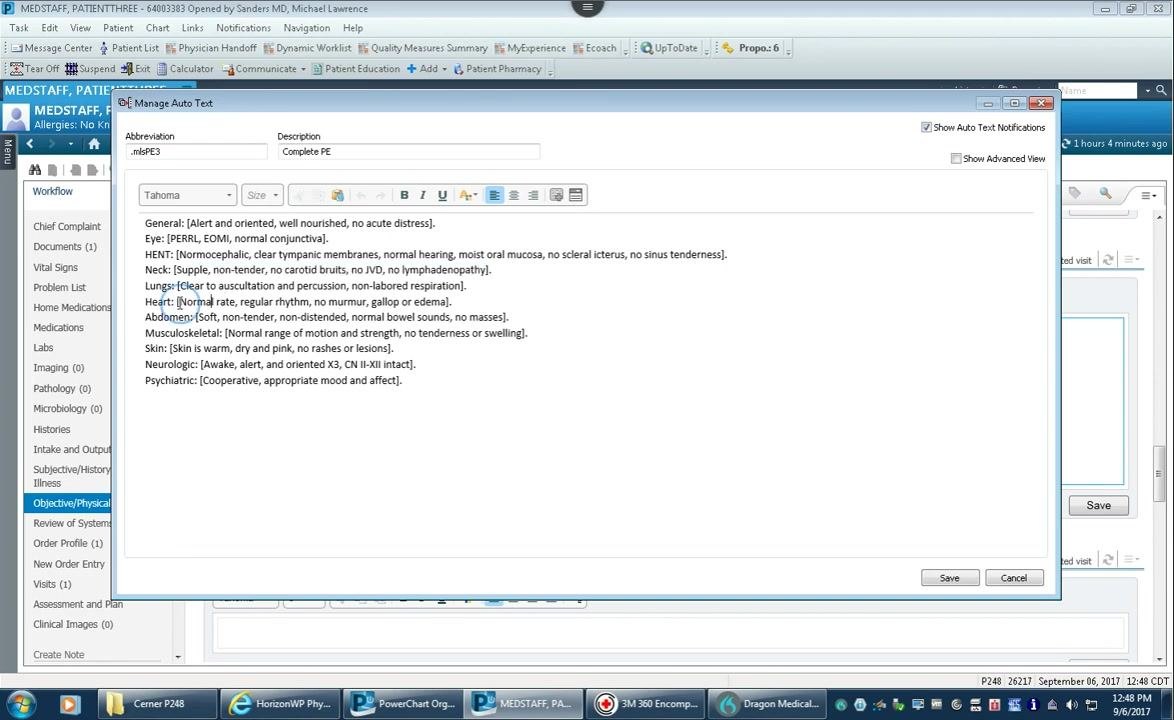The width and height of the screenshot is (1174, 720).
Task: Center align the auto text
Action: click(514, 195)
